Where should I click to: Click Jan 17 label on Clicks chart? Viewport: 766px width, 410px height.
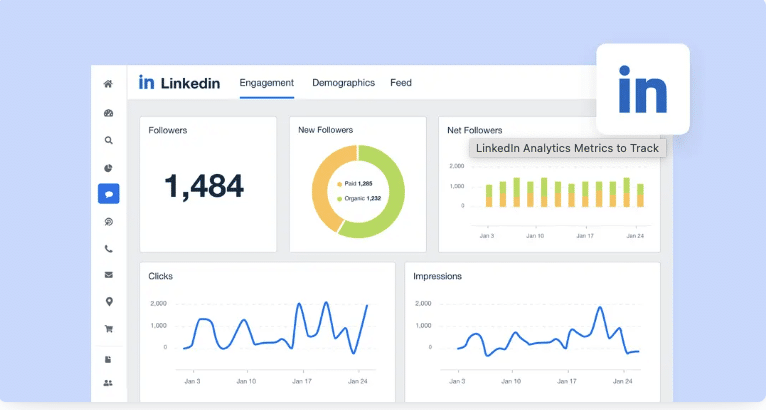301,381
